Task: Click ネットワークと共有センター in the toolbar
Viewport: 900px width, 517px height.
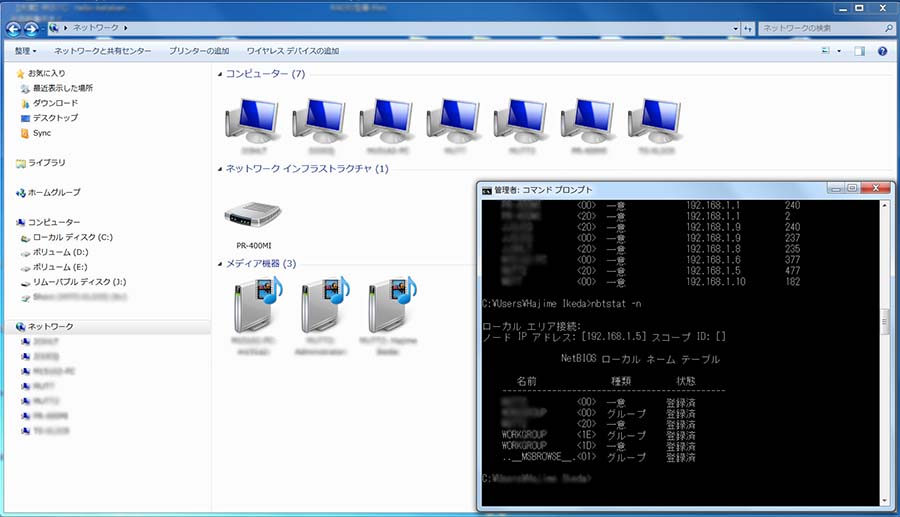Action: pyautogui.click(x=103, y=50)
